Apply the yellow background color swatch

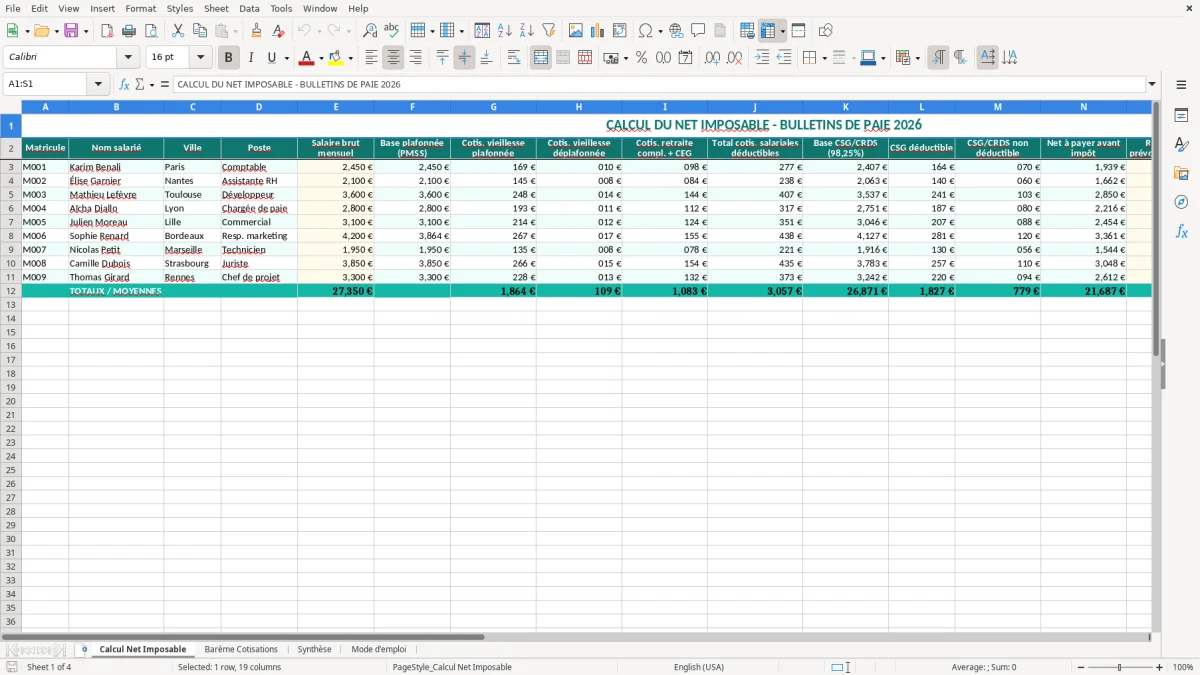[336, 58]
